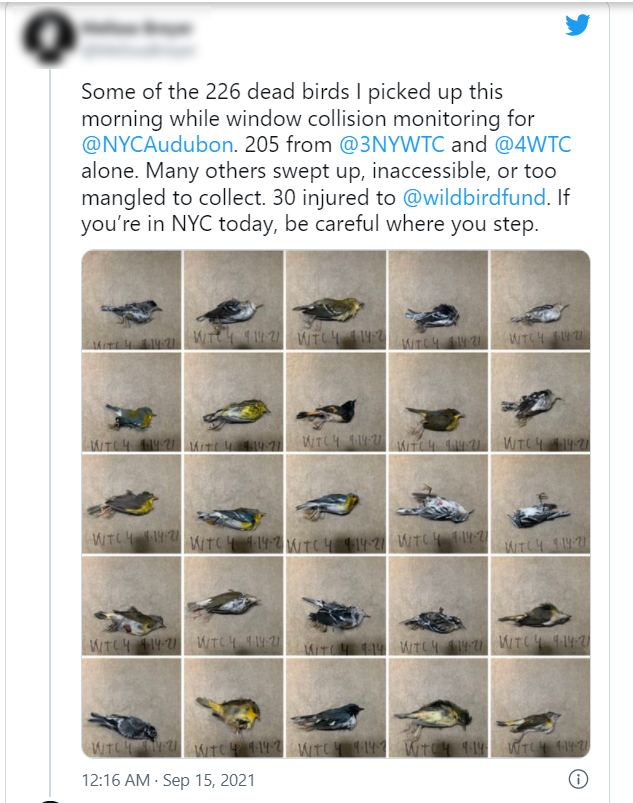This screenshot has height=803, width=633.
Task: View the blue-gray bird in second row, first column
Action: click(132, 402)
